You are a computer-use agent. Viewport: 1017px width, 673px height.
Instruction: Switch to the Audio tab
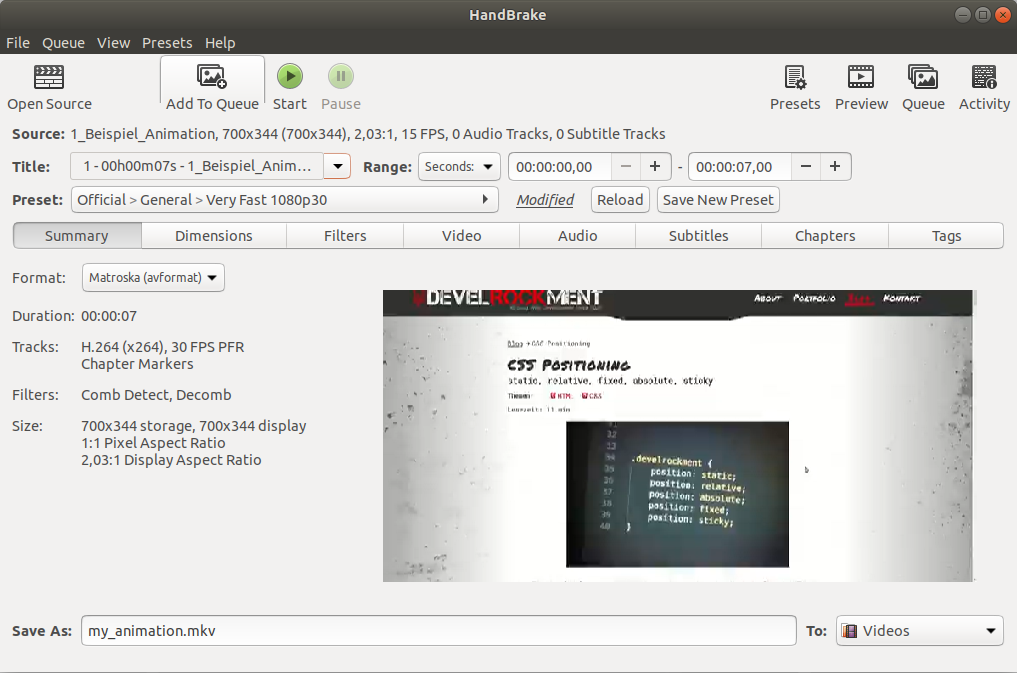pos(577,236)
